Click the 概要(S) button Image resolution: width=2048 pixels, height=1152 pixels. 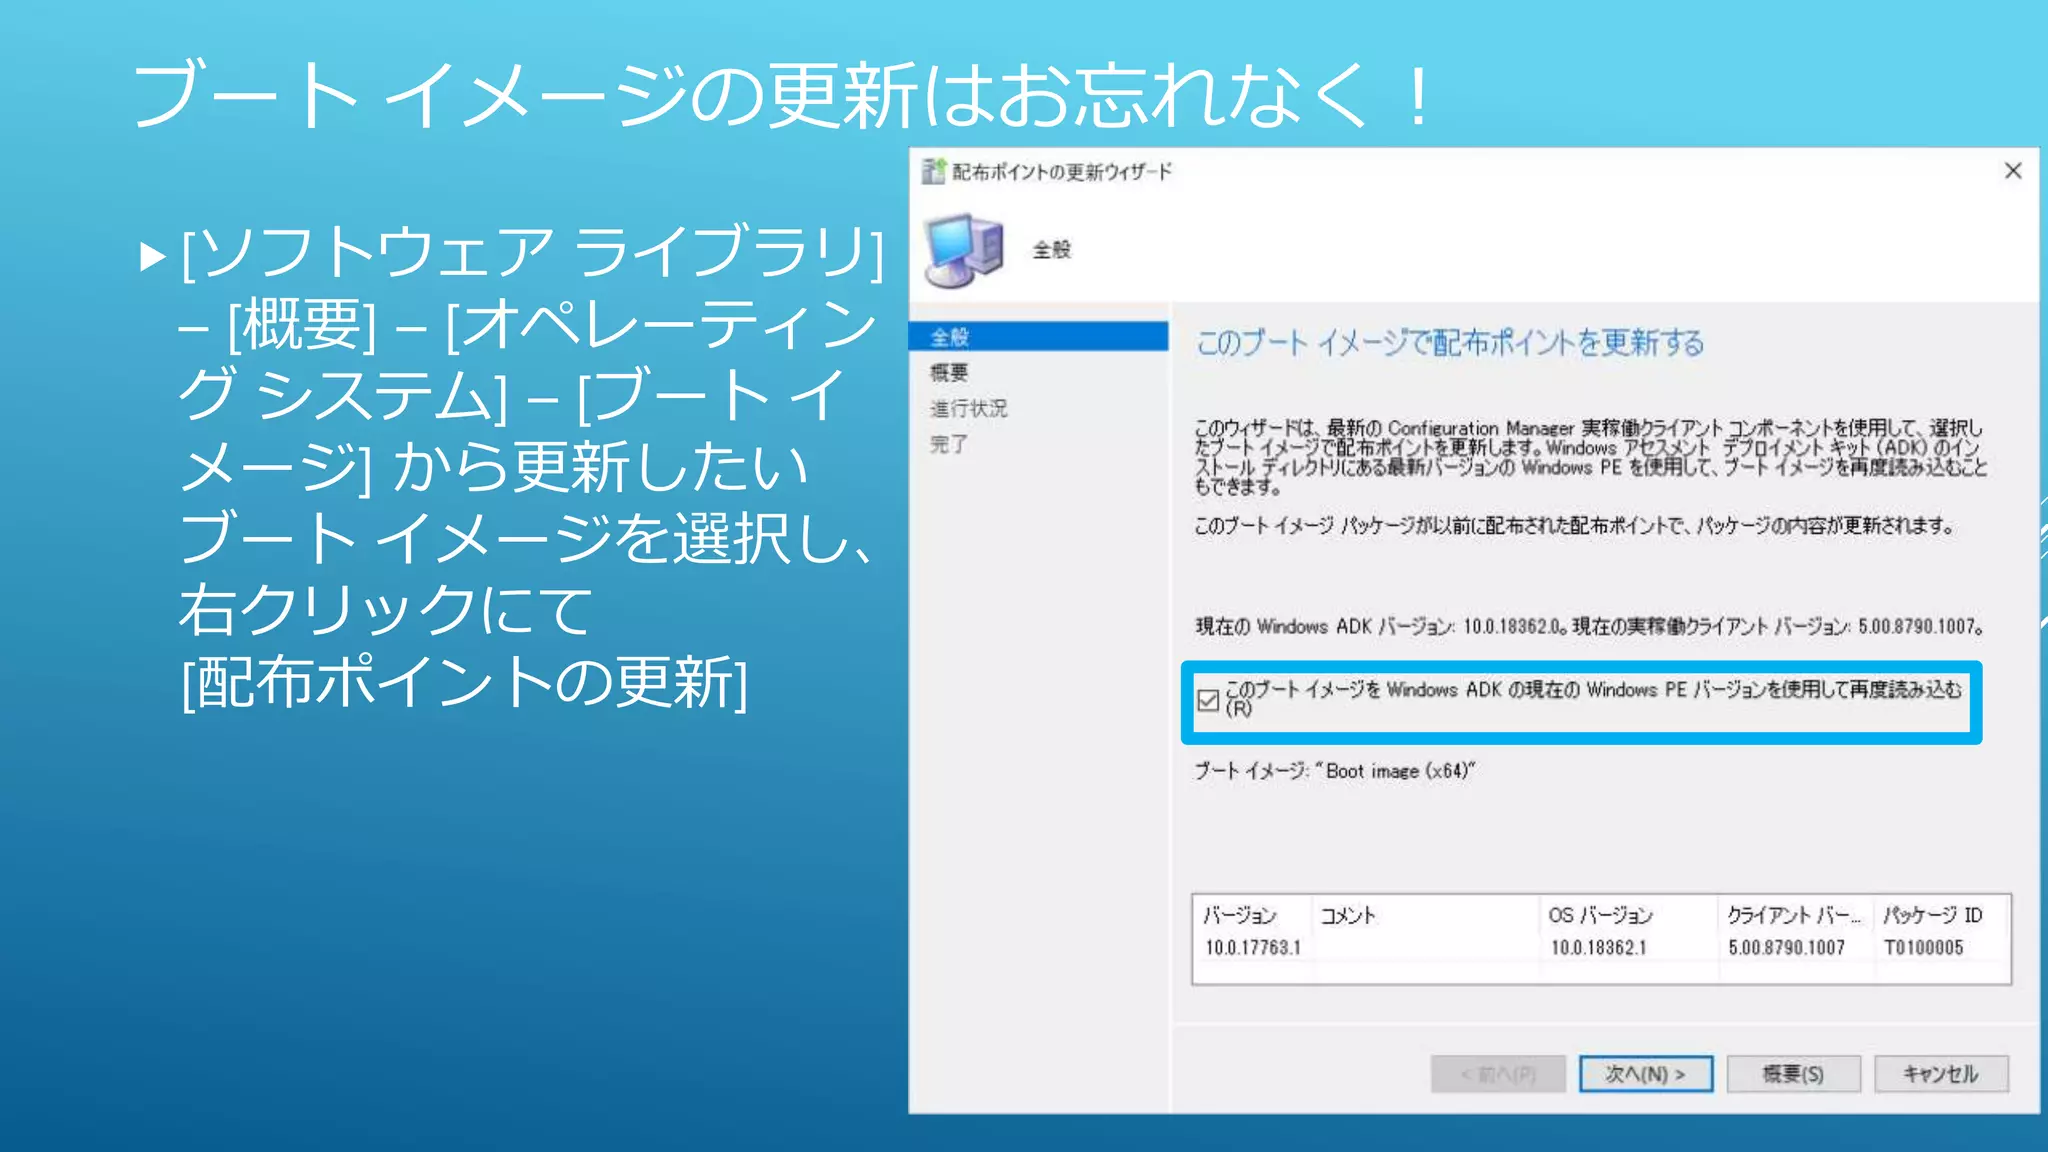(1793, 1074)
